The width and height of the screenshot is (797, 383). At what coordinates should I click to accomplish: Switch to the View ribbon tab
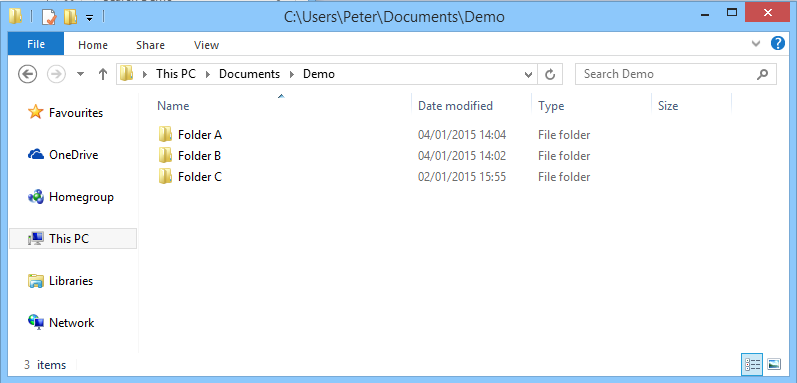(x=206, y=45)
